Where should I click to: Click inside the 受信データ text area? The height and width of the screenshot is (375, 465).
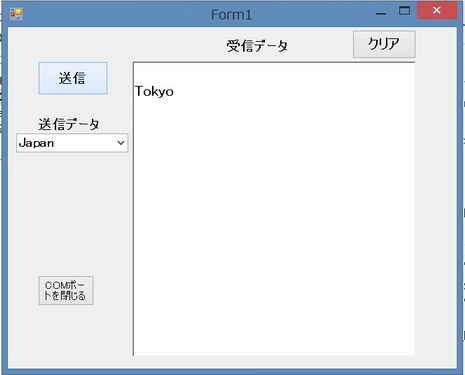[x=274, y=209]
